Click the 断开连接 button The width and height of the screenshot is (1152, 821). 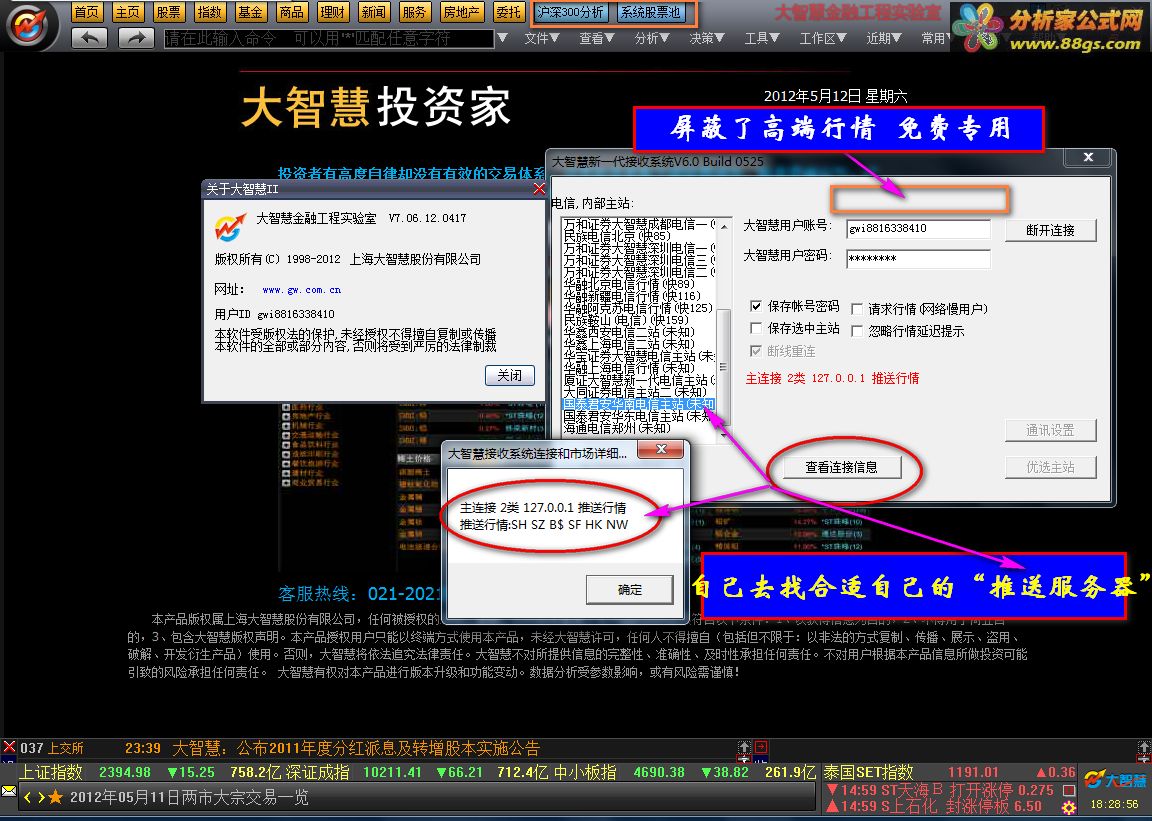point(1050,230)
